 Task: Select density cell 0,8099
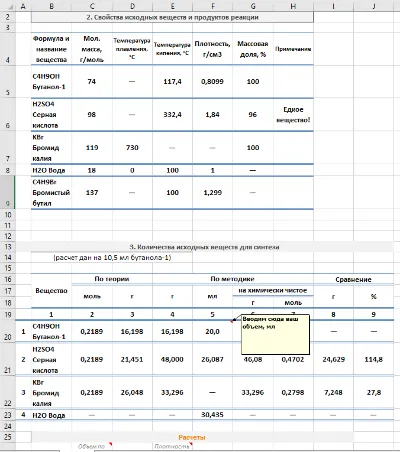[212, 81]
